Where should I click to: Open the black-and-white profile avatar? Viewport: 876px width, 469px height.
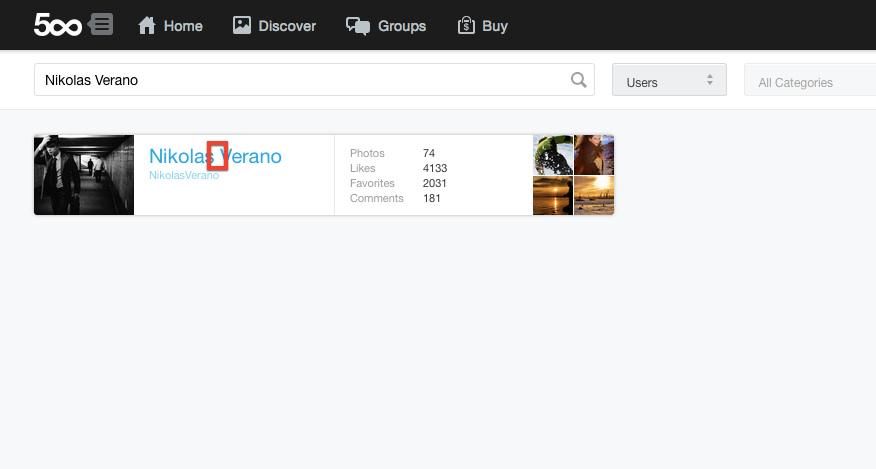[84, 175]
